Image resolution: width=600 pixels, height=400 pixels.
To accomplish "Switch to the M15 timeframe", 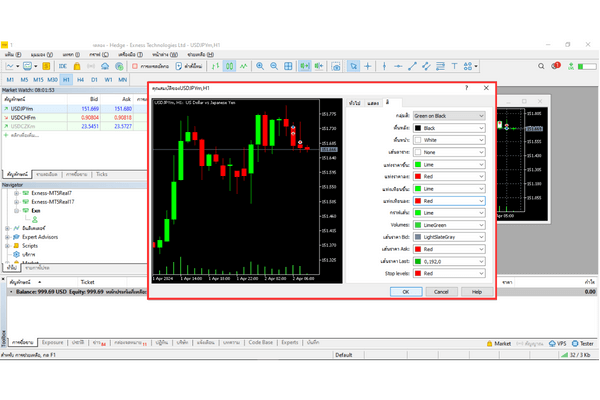I will coord(37,78).
